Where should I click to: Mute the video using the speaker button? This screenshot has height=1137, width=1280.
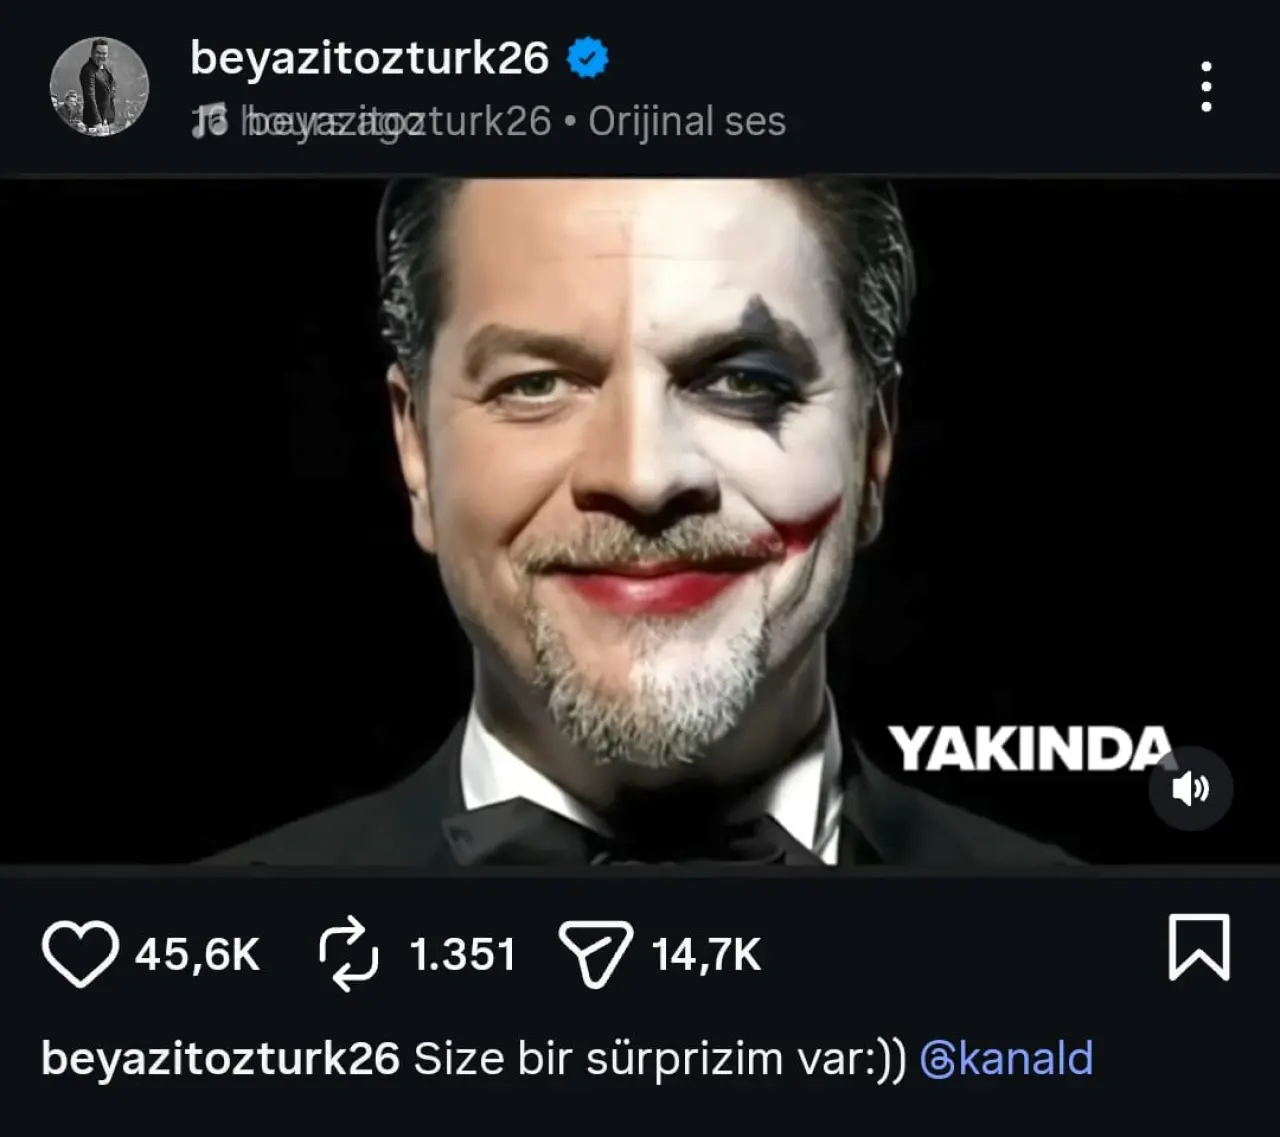[x=1190, y=788]
